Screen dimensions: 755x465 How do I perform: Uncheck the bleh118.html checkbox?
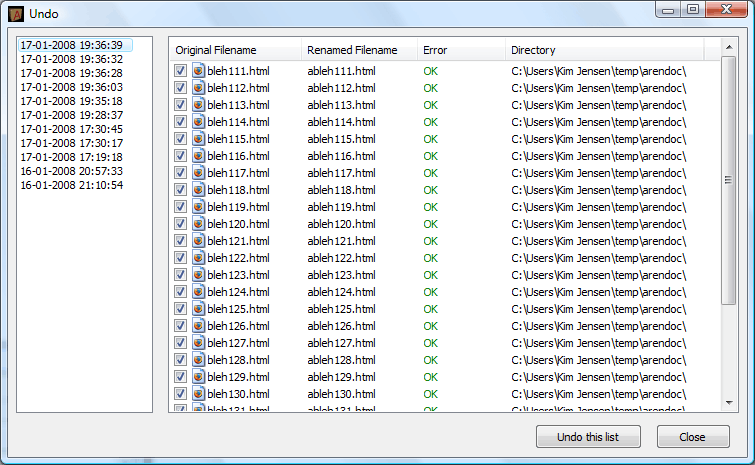pos(181,190)
